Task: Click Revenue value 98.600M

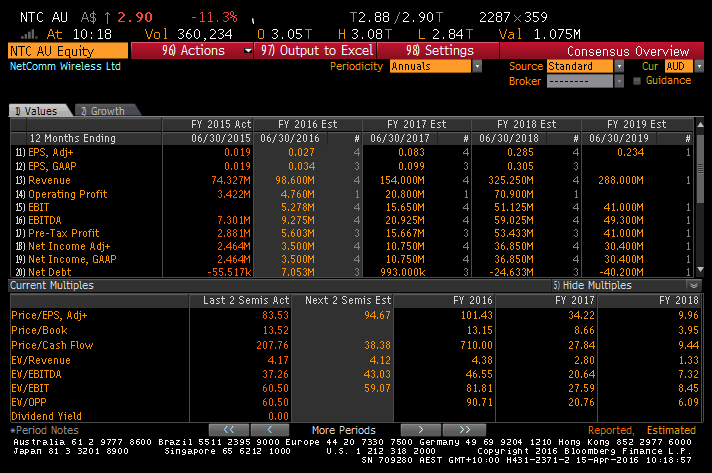Action: click(295, 180)
